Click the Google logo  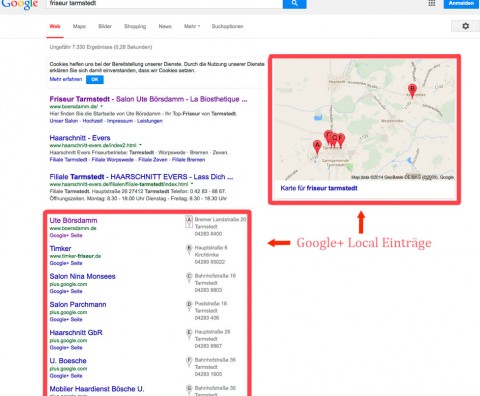pyautogui.click(x=19, y=5)
